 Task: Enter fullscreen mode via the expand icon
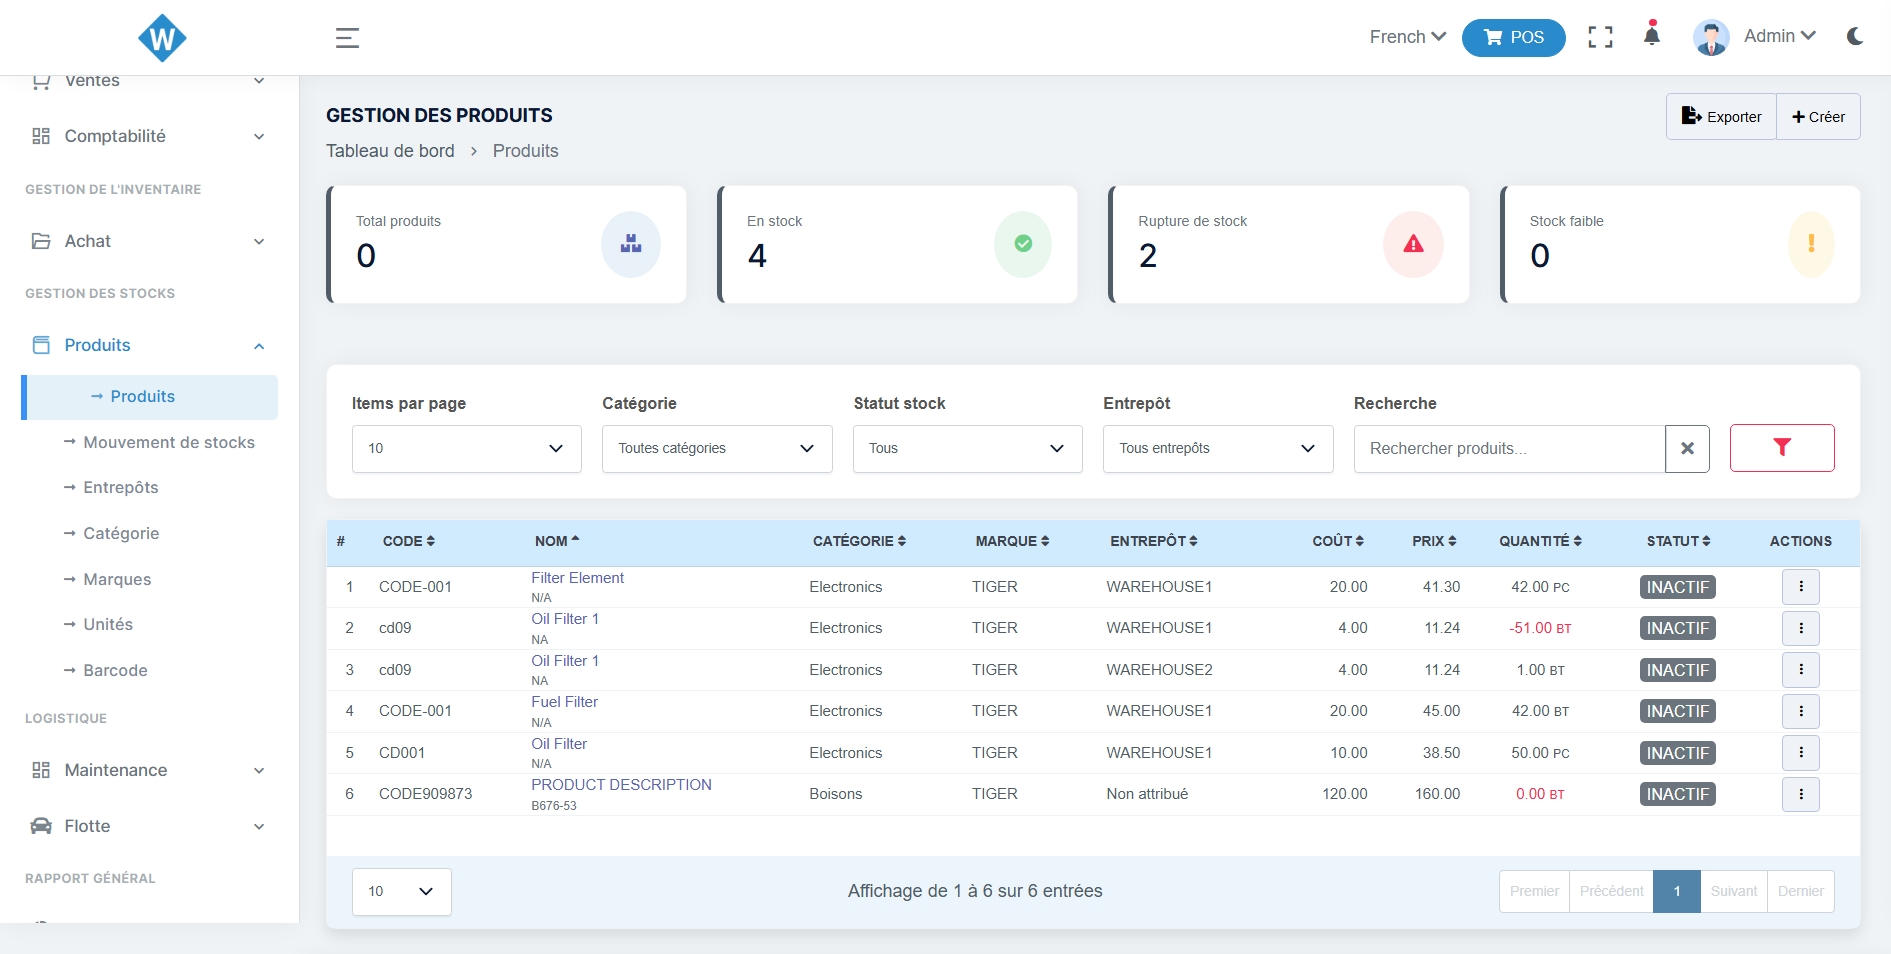pos(1600,38)
